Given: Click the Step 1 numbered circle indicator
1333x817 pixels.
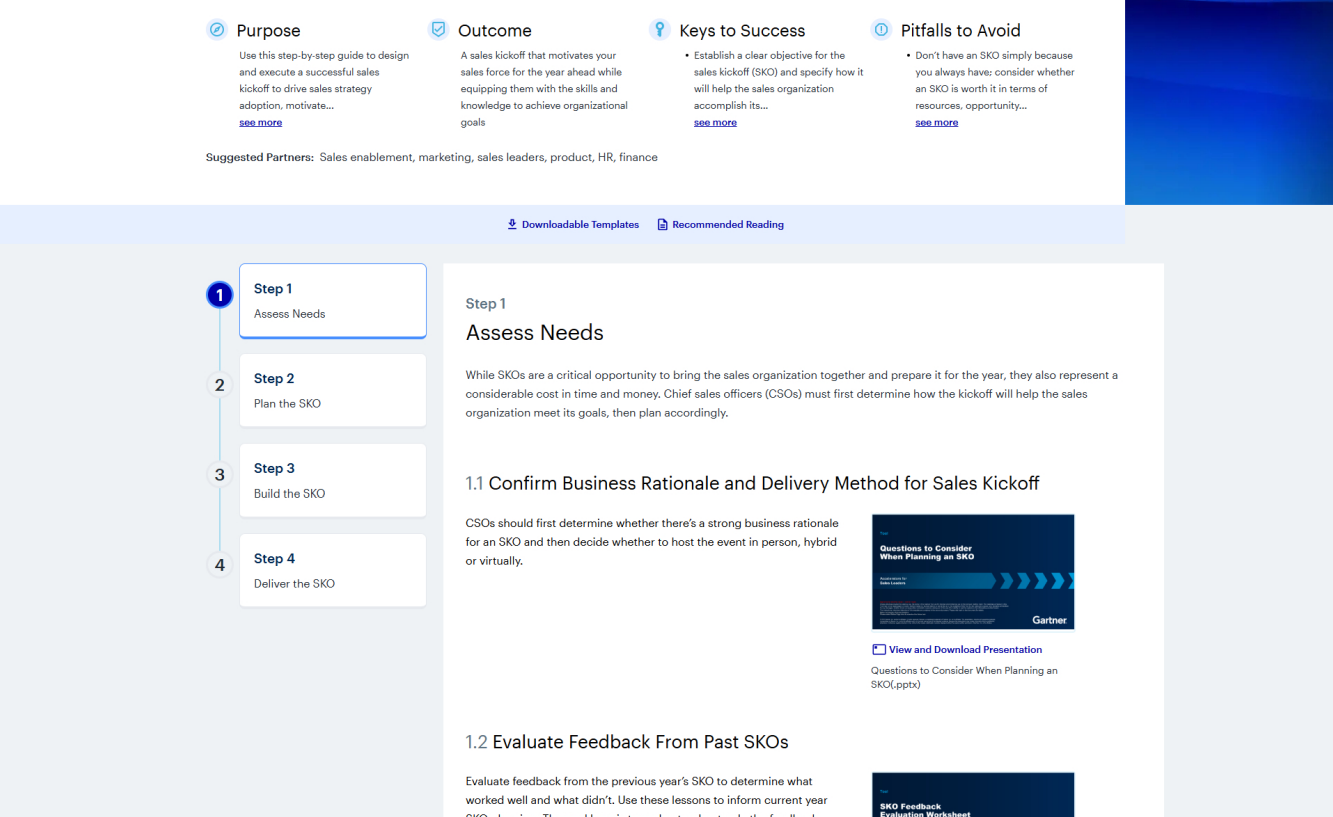Looking at the screenshot, I should tap(219, 295).
